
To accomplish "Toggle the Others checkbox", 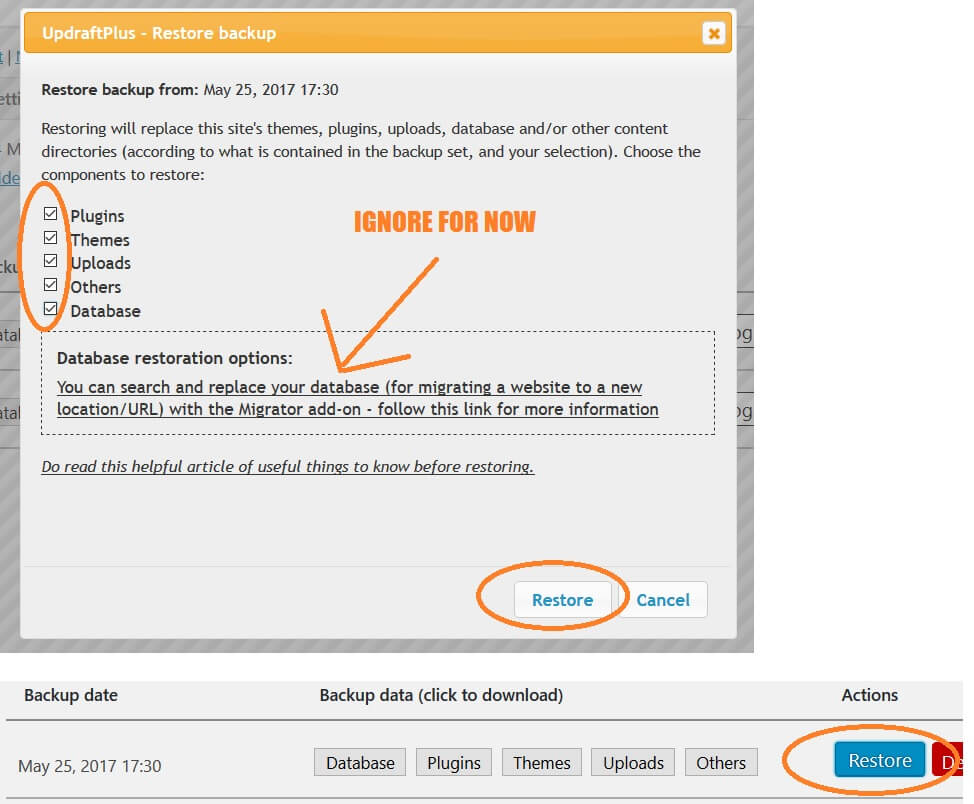I will [51, 285].
